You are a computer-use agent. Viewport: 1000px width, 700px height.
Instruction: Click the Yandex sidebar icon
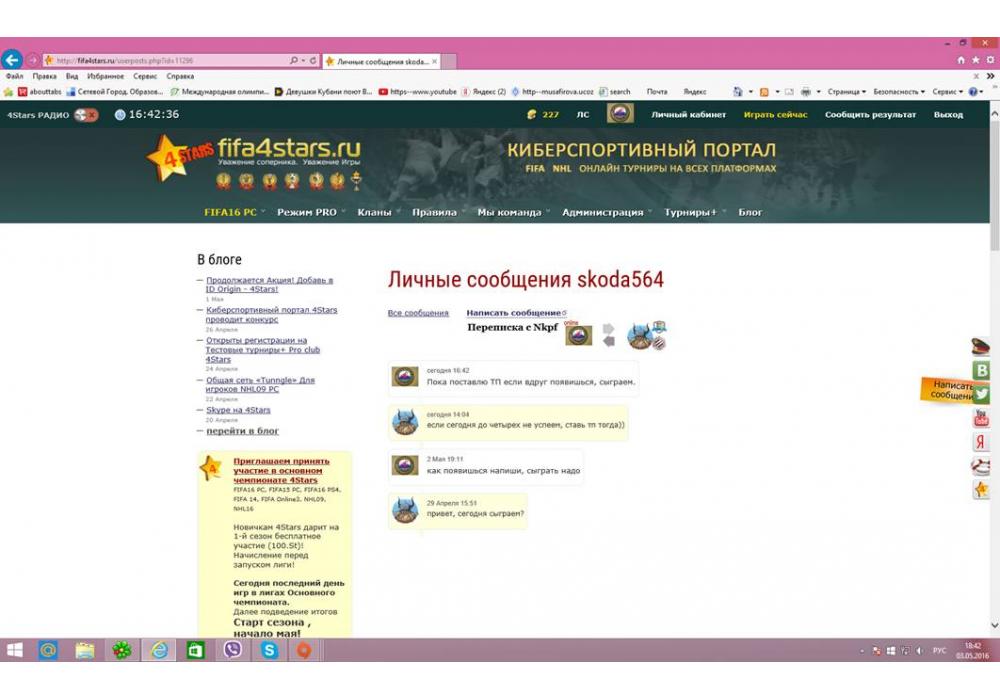tap(982, 442)
